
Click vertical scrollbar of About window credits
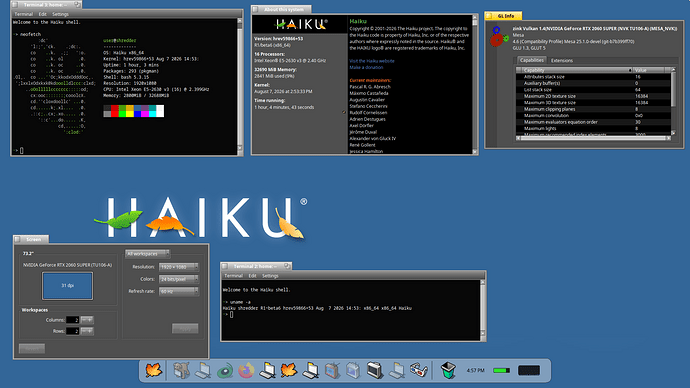coord(475,84)
